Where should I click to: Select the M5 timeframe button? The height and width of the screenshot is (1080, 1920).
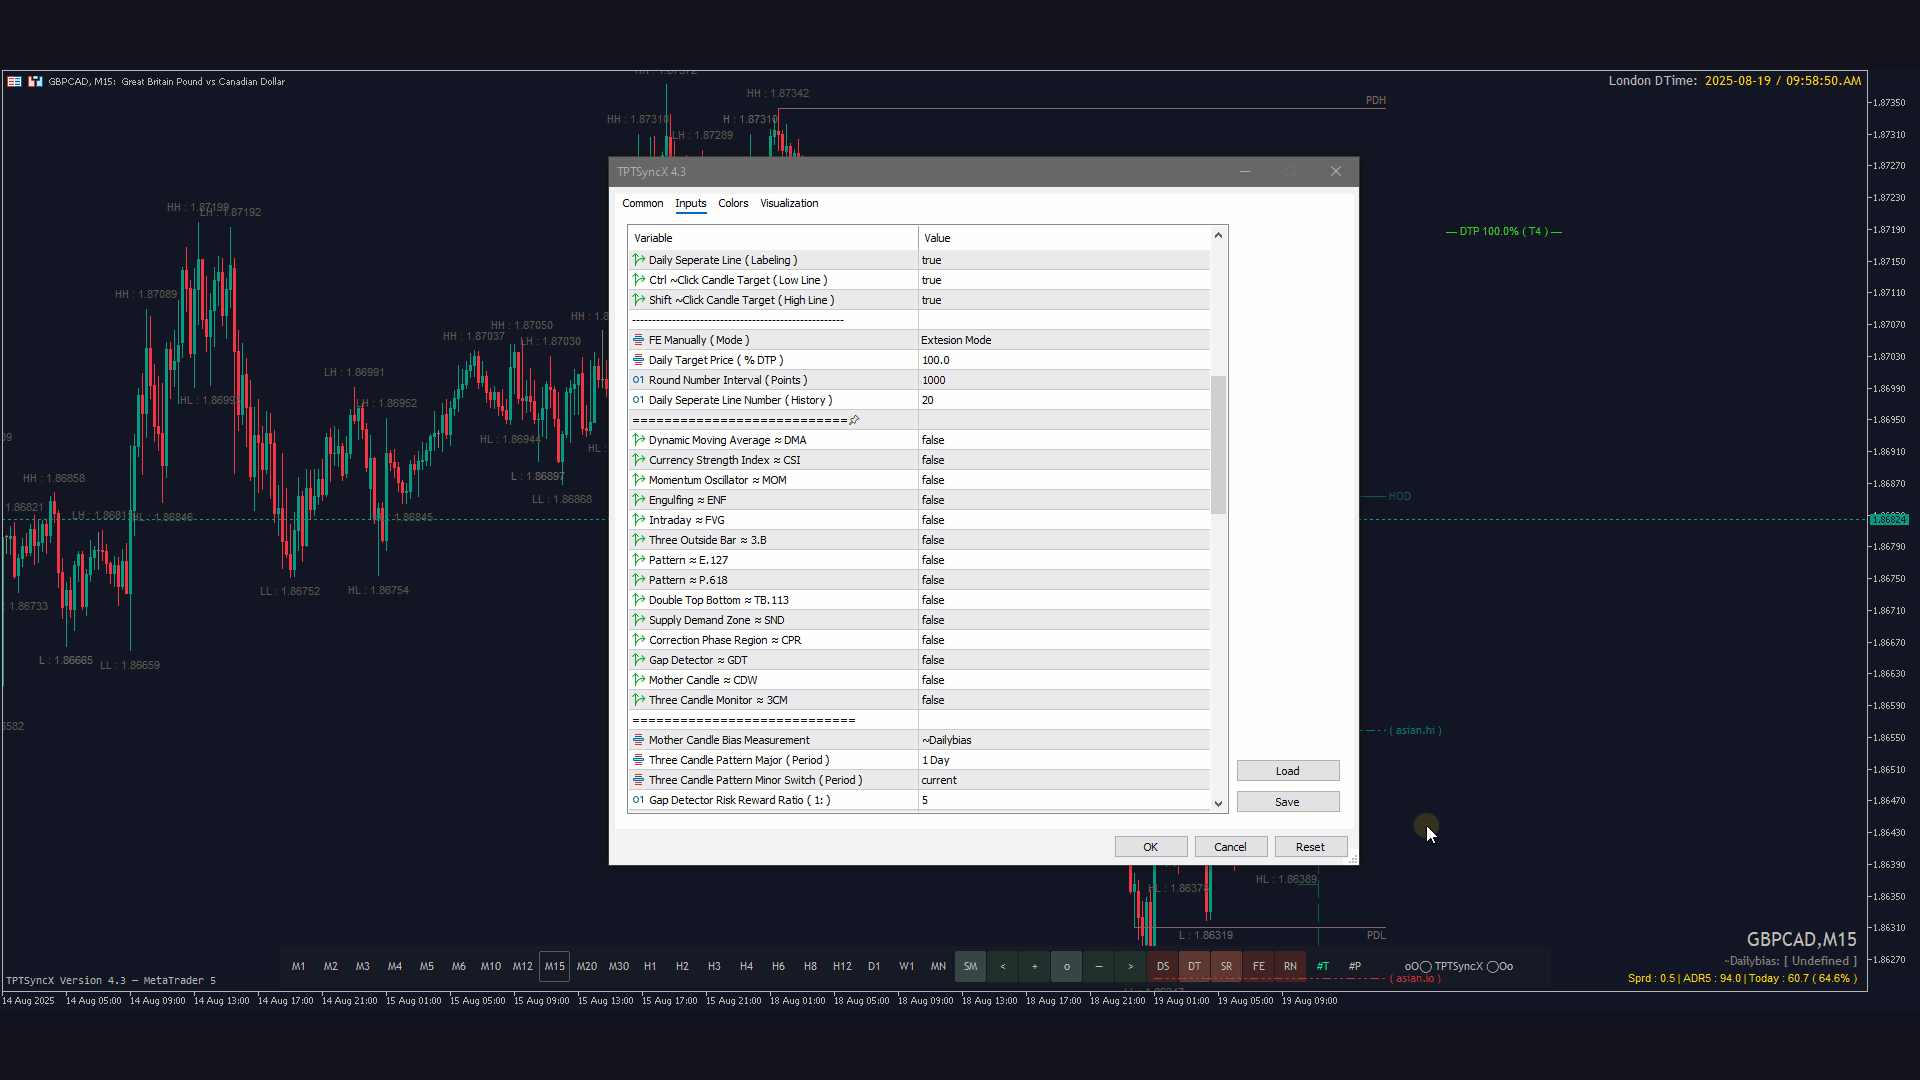[426, 966]
